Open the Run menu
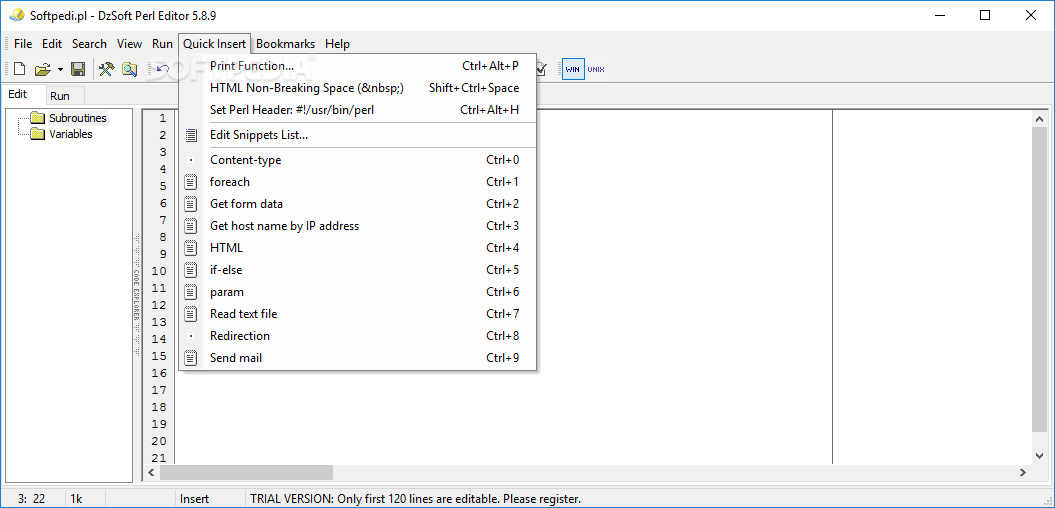1055x508 pixels. [x=162, y=44]
